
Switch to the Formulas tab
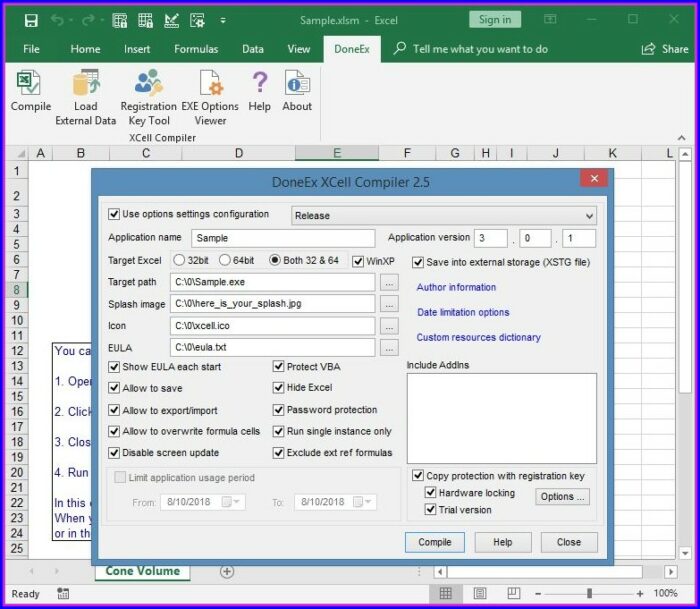196,49
